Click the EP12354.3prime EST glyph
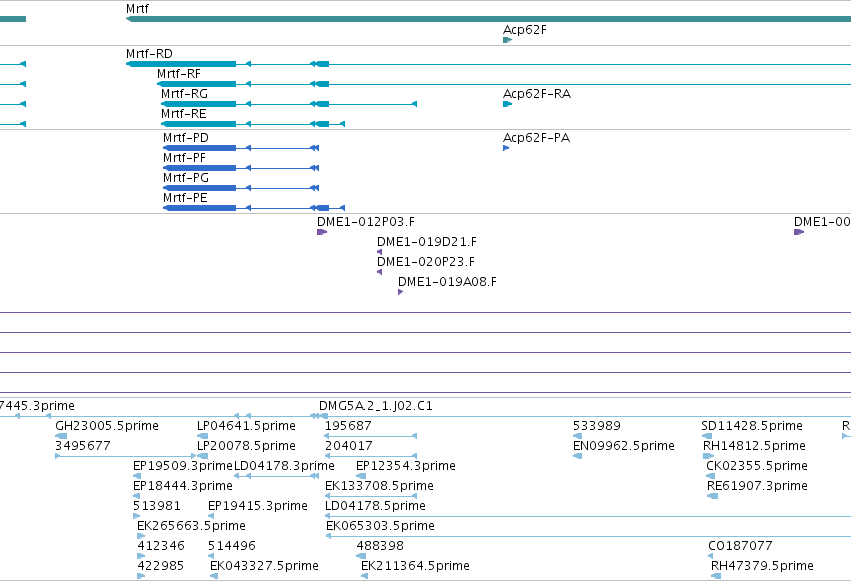Screen dimensions: 851x581 tap(361, 476)
